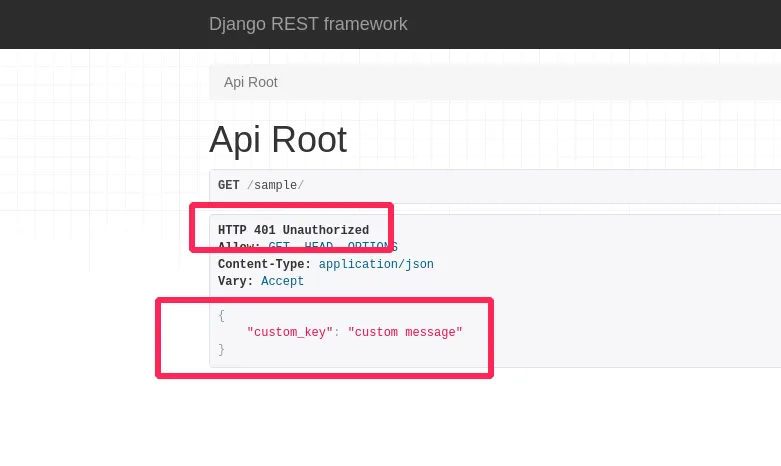Click the /sample/ request path
The width and height of the screenshot is (781, 466).
[275, 185]
